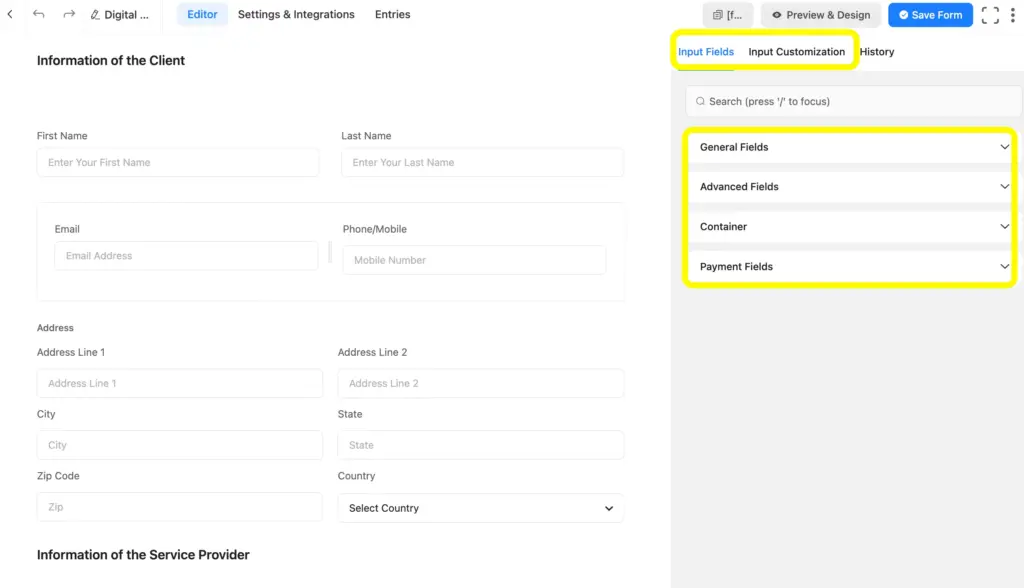The height and width of the screenshot is (588, 1024).
Task: Select 'Information of the Service Provider' heading
Action: (143, 555)
